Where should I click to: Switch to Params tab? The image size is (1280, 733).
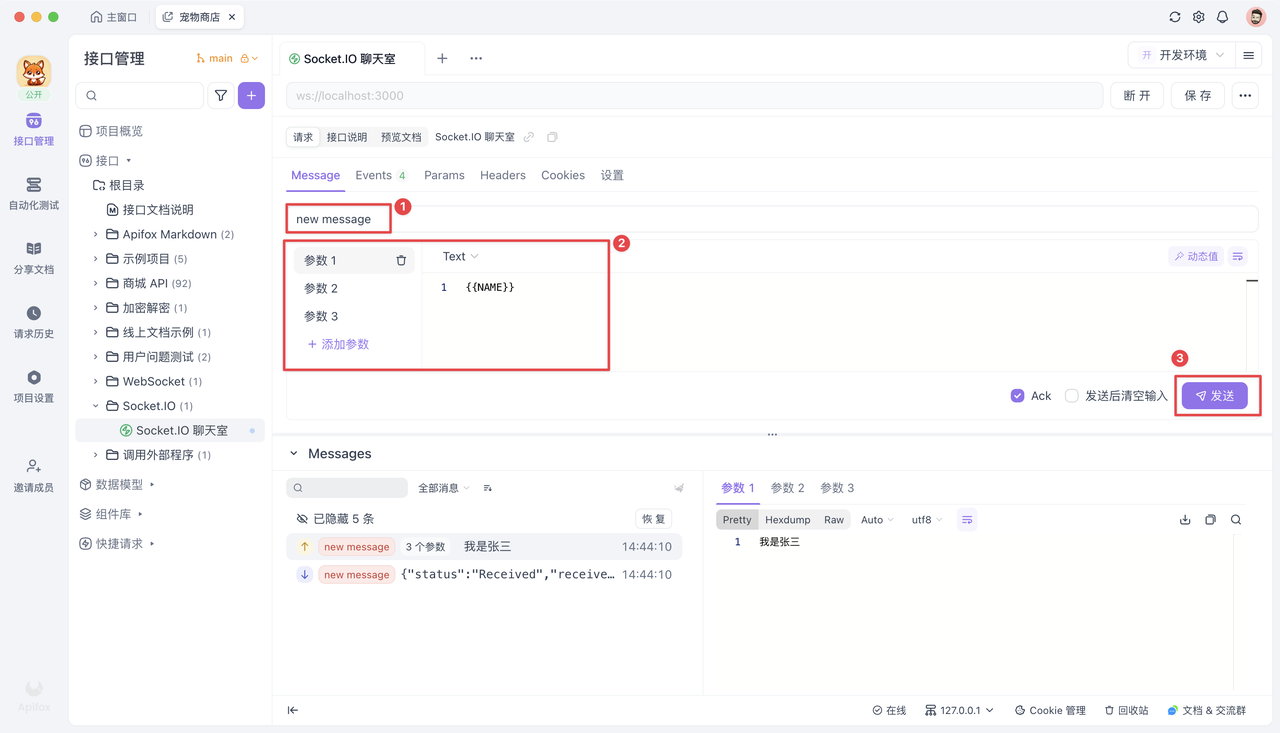coord(444,175)
